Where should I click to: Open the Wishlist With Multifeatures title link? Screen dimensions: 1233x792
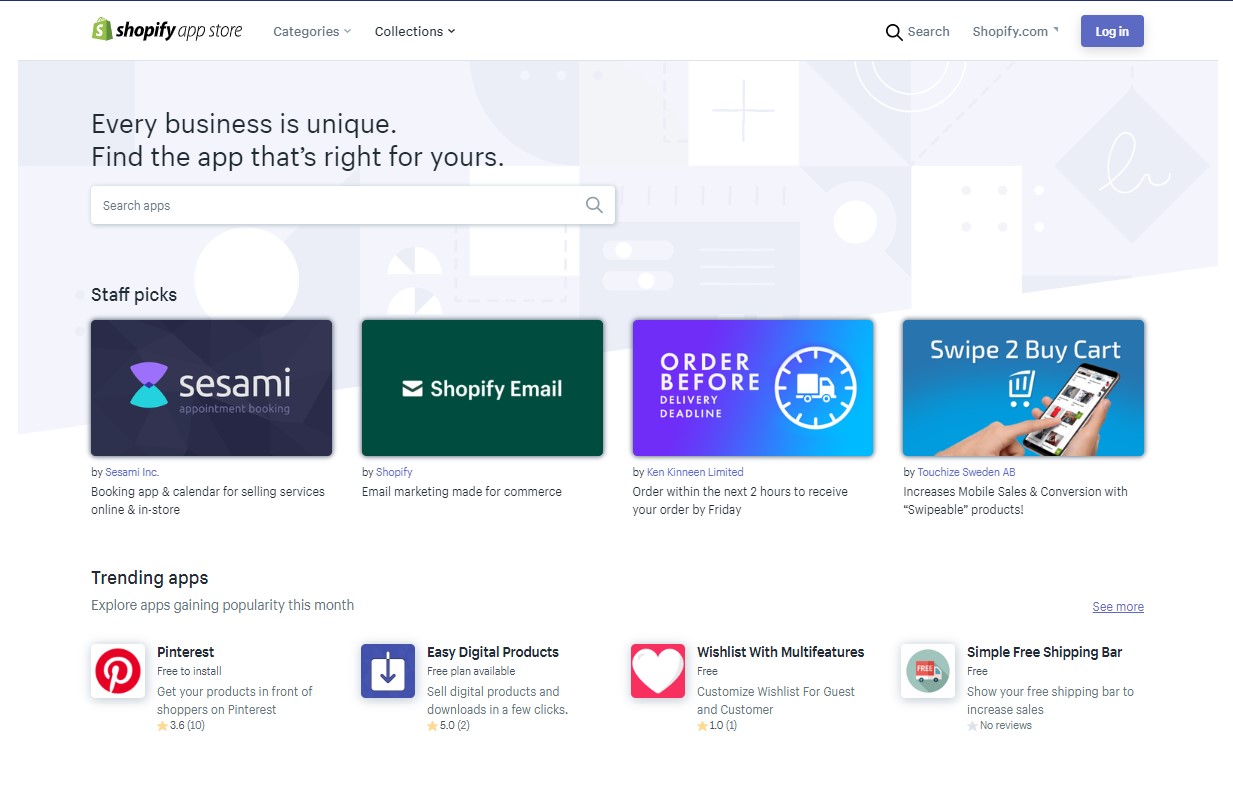click(x=781, y=652)
